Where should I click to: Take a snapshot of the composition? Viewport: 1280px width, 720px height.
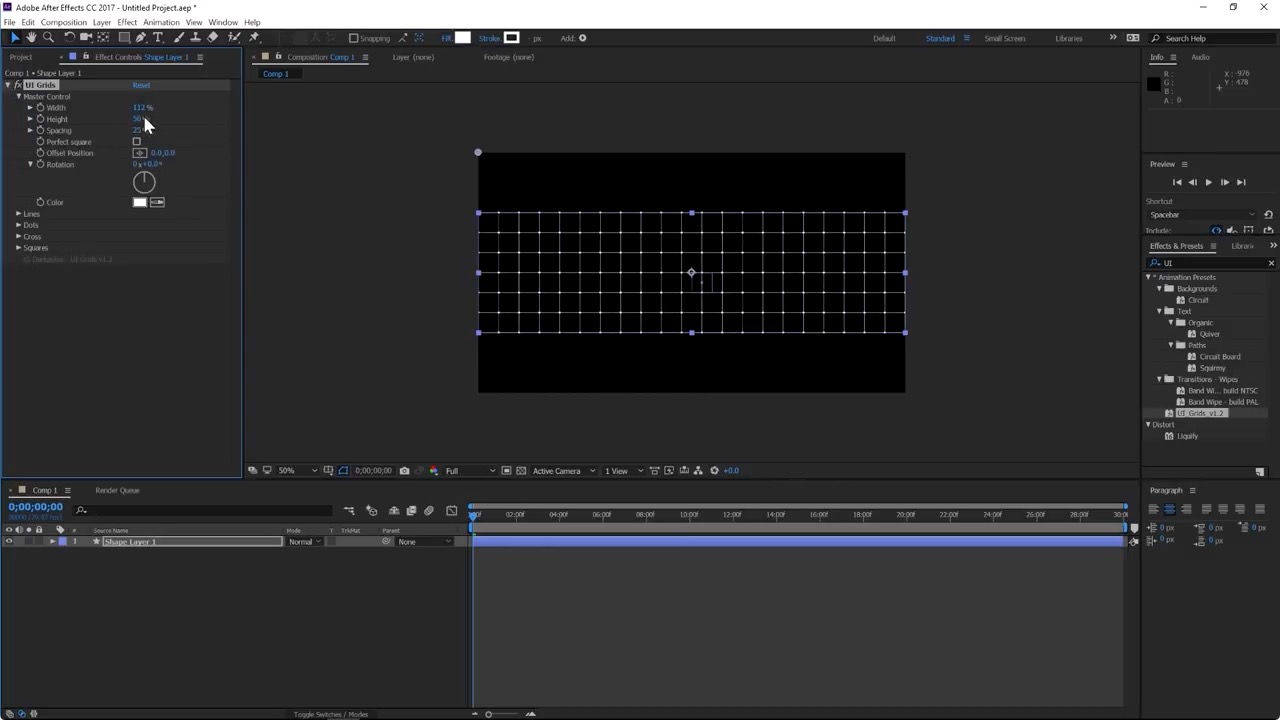click(404, 470)
